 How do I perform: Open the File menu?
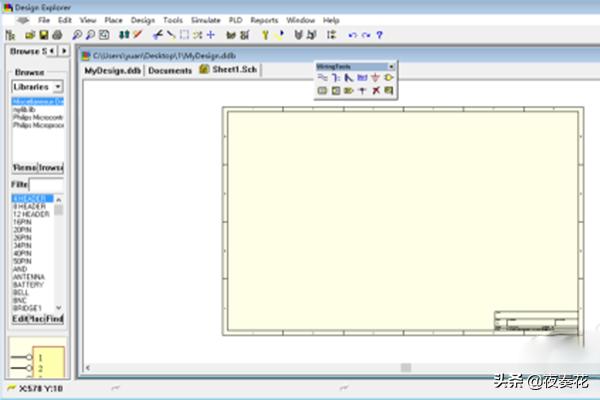44,20
